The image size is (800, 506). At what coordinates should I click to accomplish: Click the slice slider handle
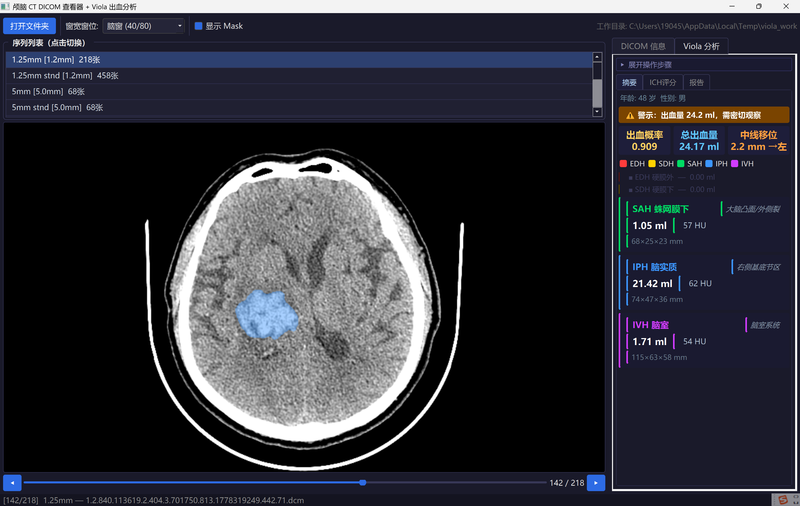[x=362, y=483]
